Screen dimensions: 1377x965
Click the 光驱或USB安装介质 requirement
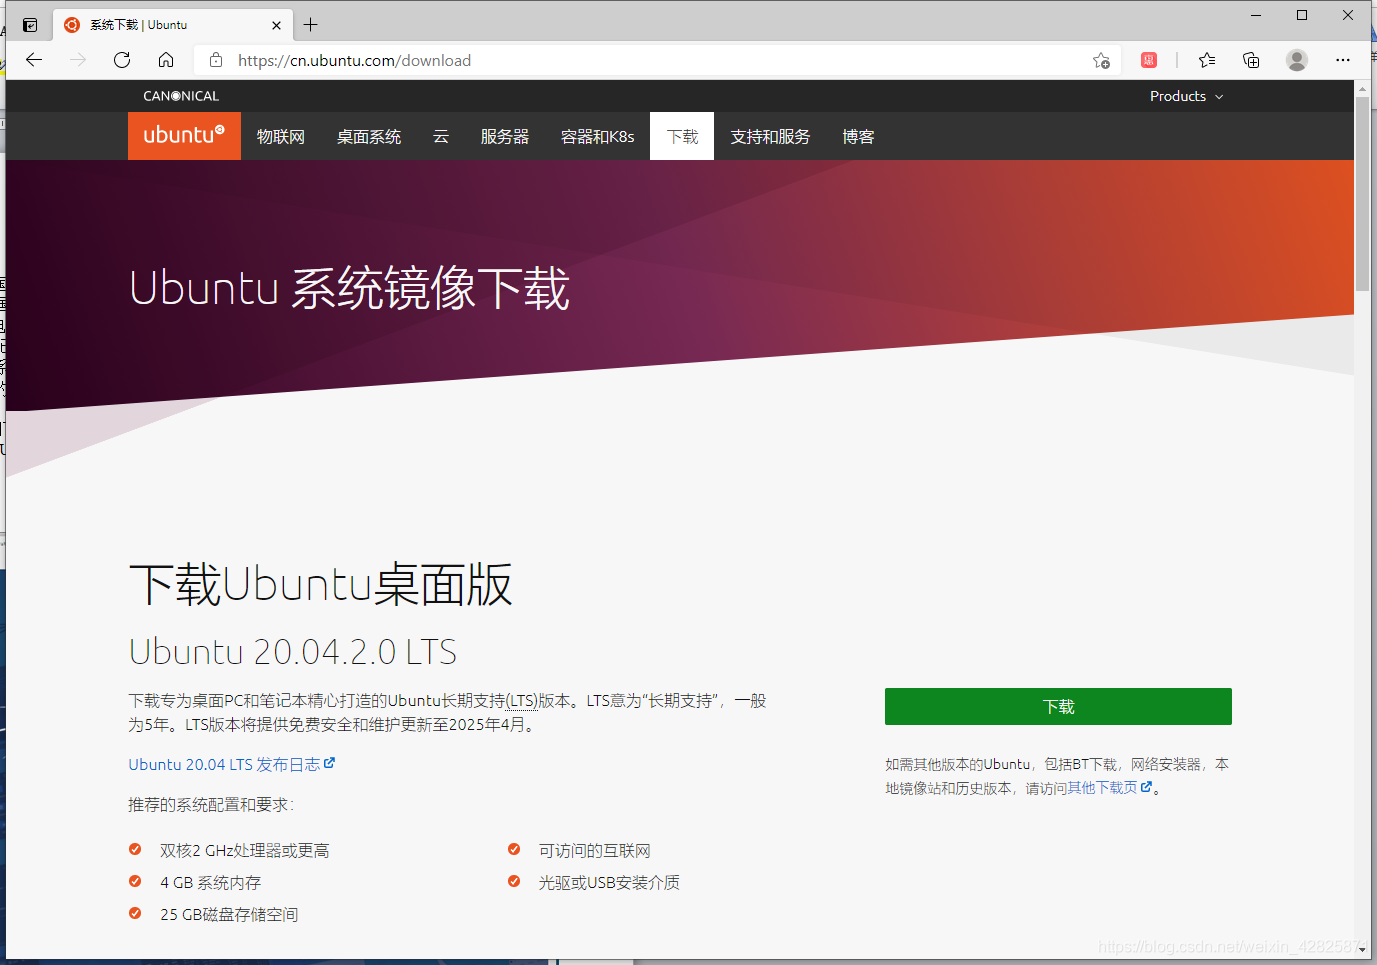(609, 882)
